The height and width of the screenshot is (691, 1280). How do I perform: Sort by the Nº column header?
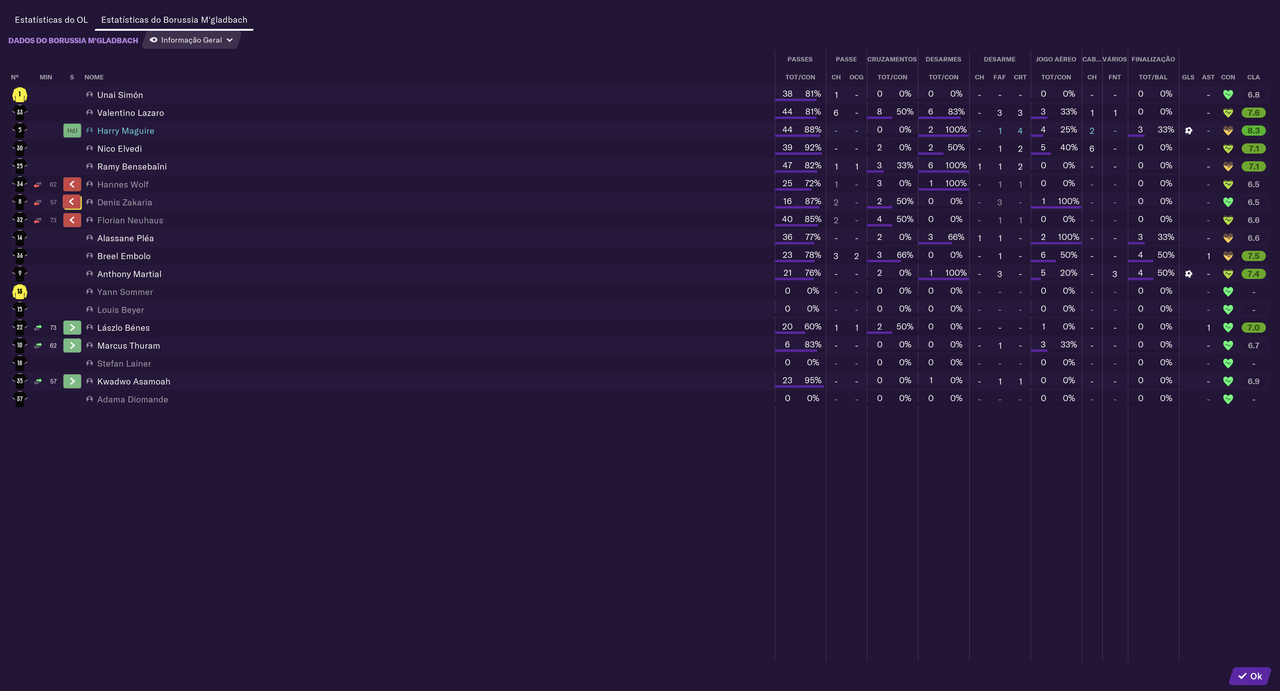coord(15,77)
